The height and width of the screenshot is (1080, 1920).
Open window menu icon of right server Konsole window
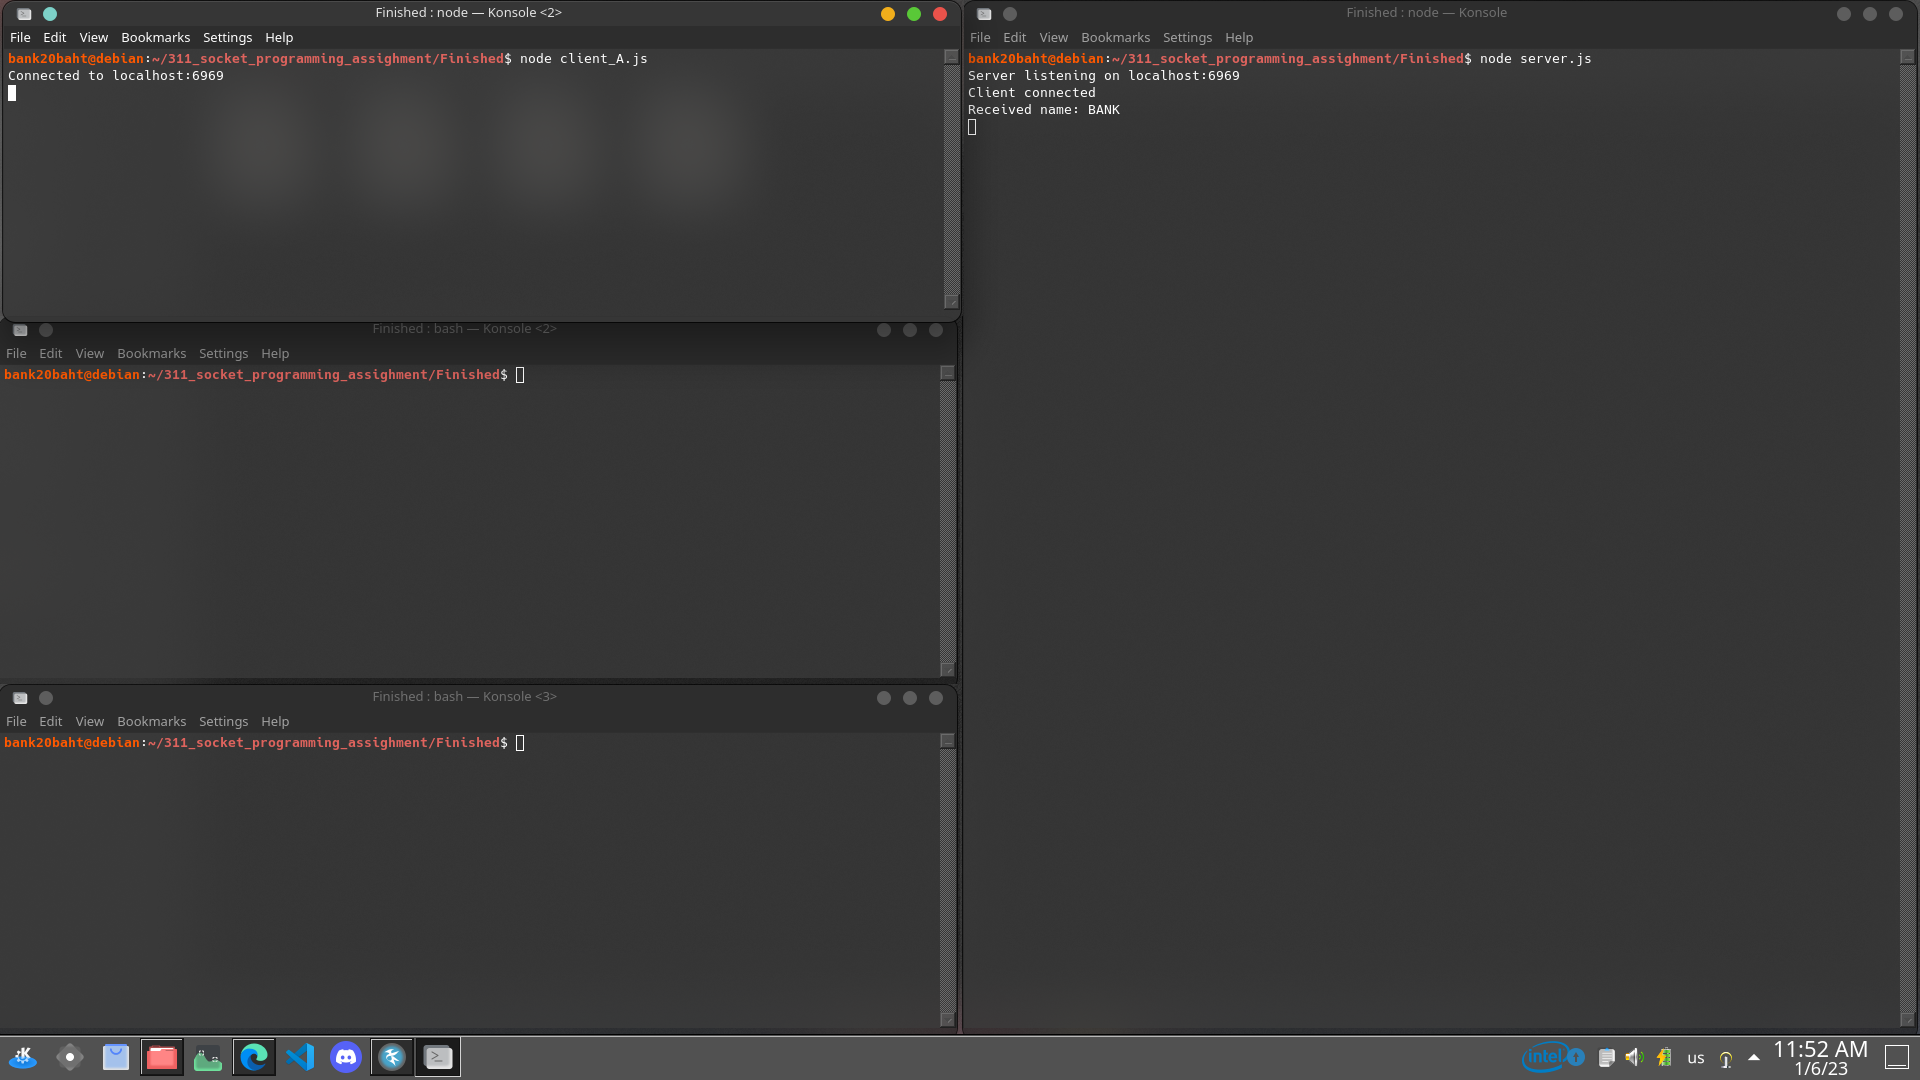pyautogui.click(x=984, y=14)
